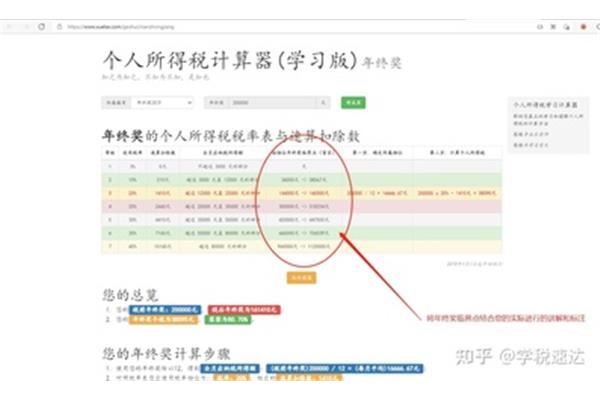This screenshot has height=400, width=600.
Task: Open the income type dropdown selector
Action: [162, 103]
